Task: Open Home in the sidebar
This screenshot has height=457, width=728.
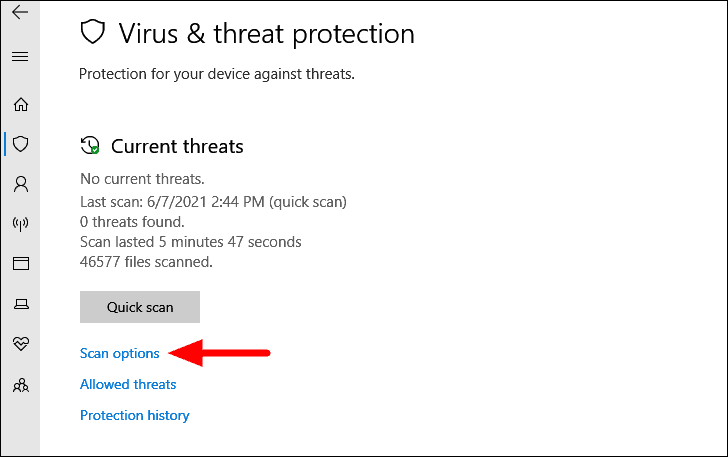Action: click(20, 104)
